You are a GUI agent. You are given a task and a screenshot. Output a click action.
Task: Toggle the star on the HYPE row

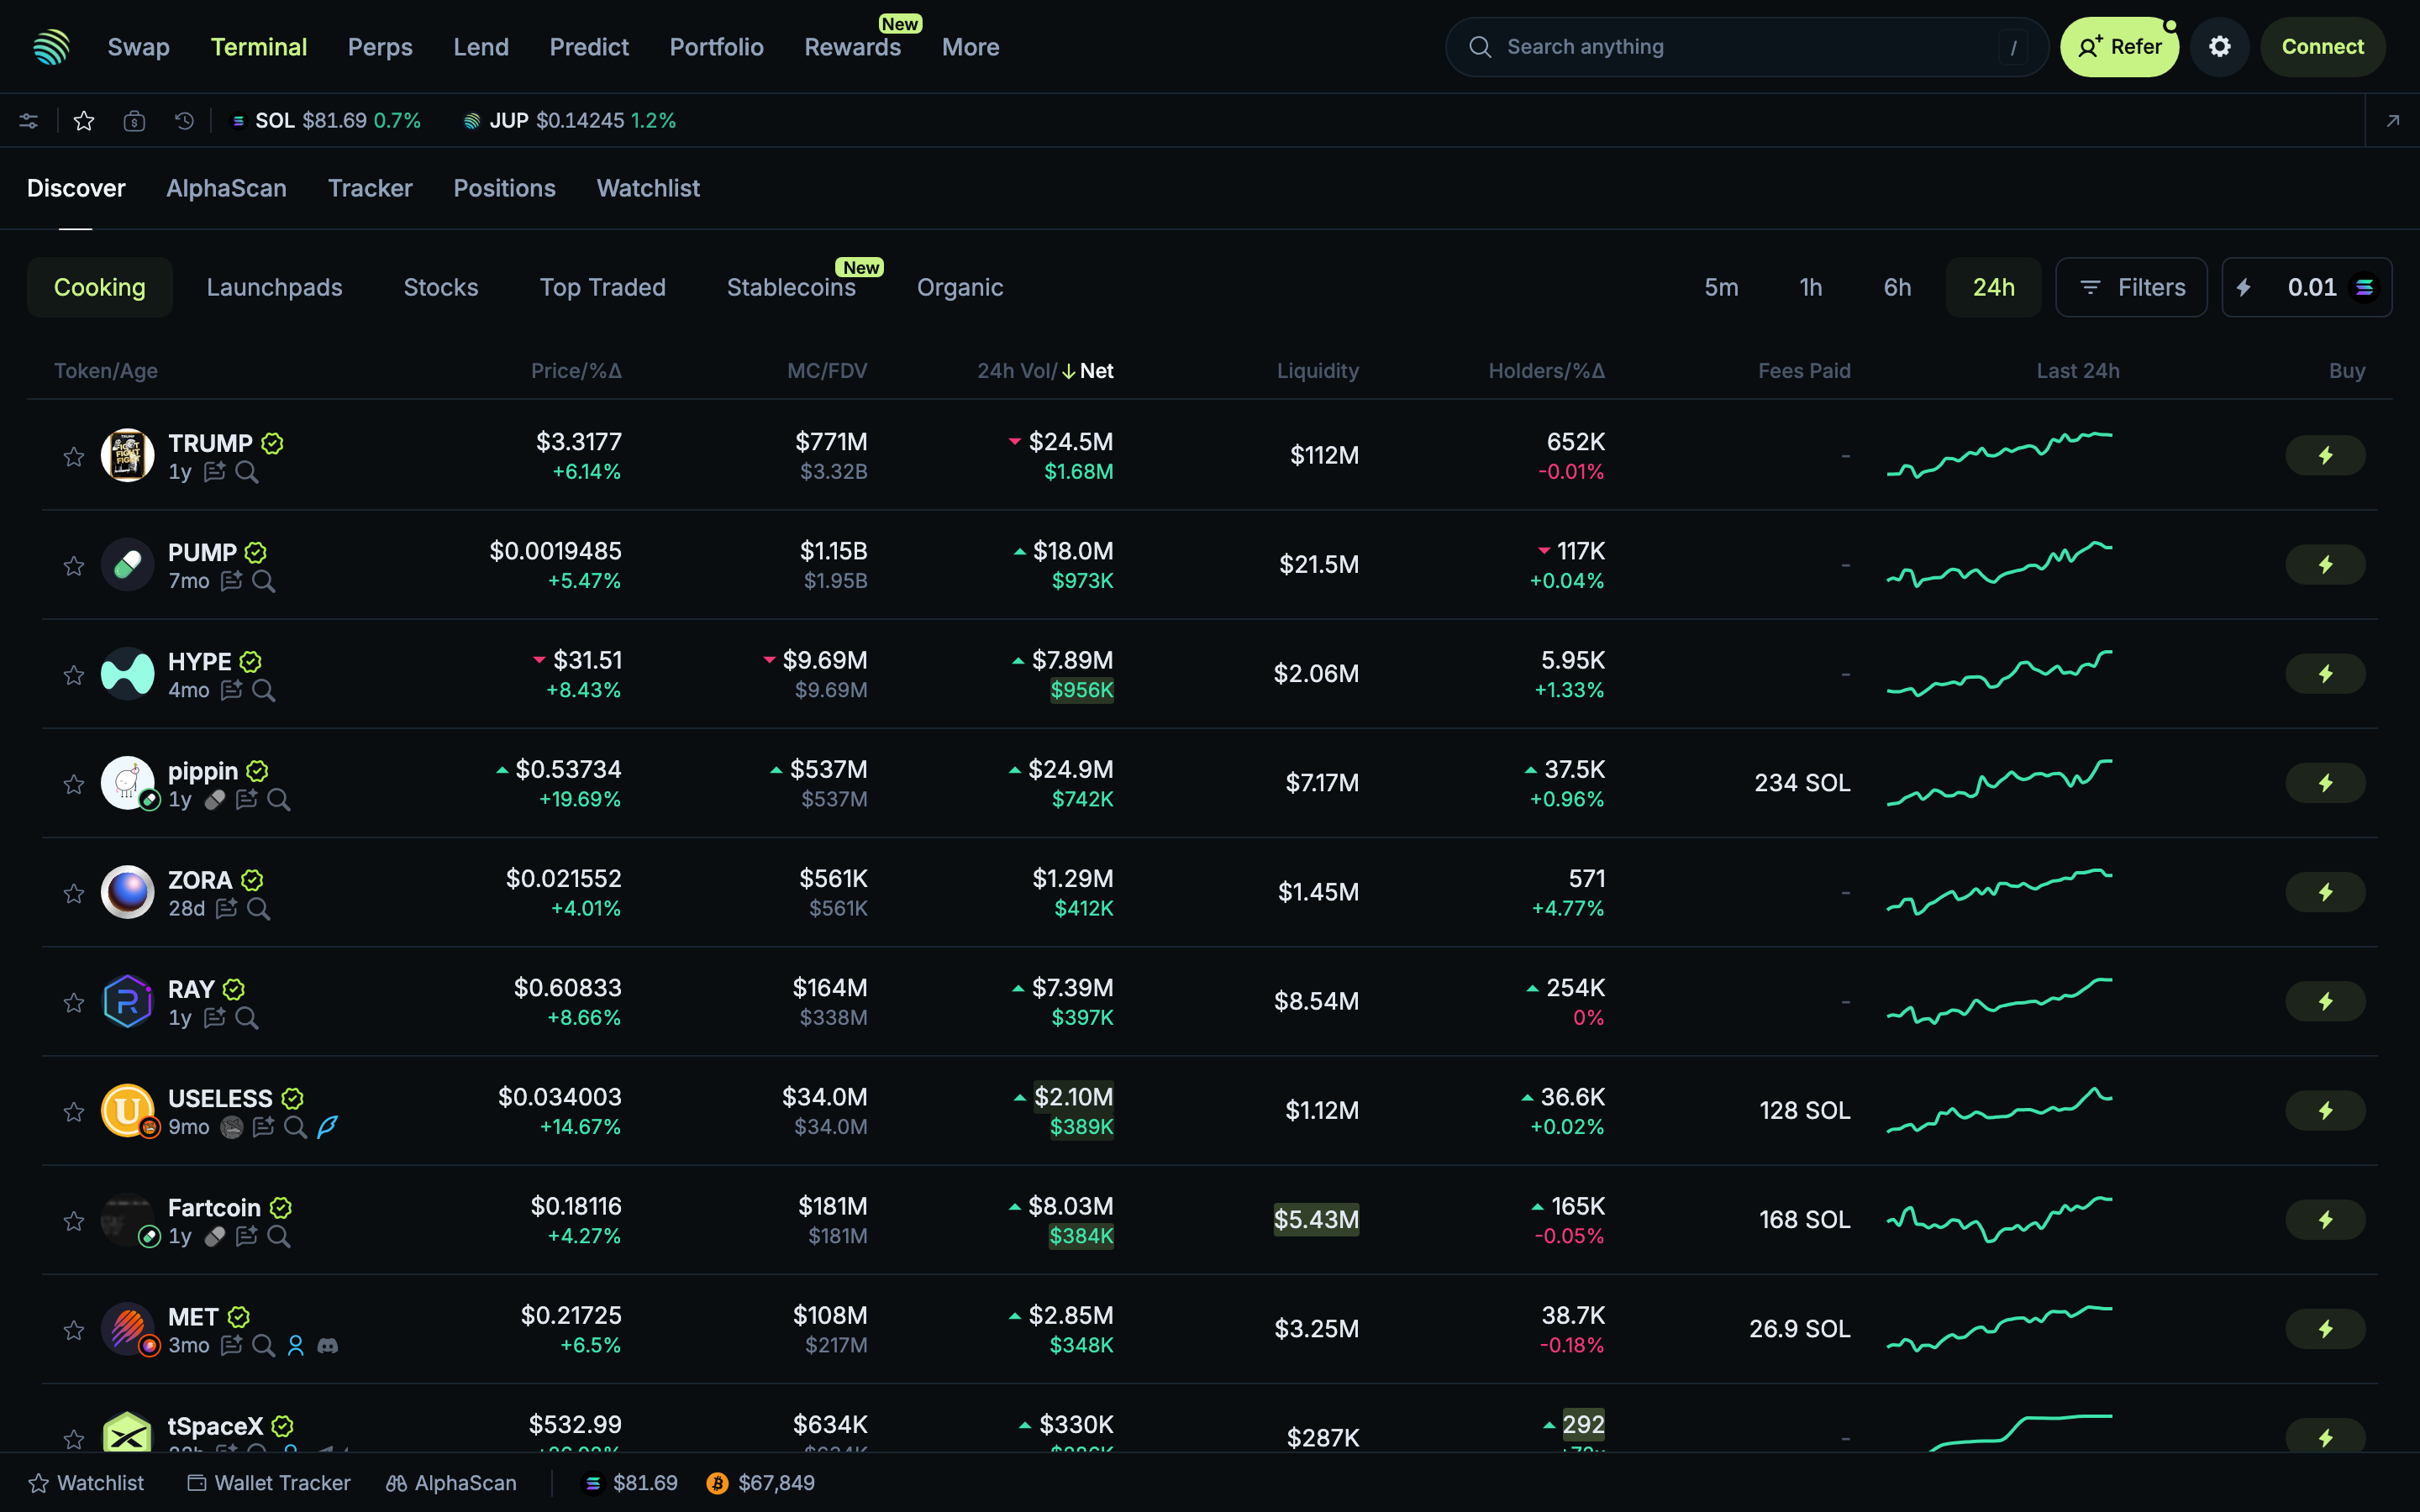point(72,675)
